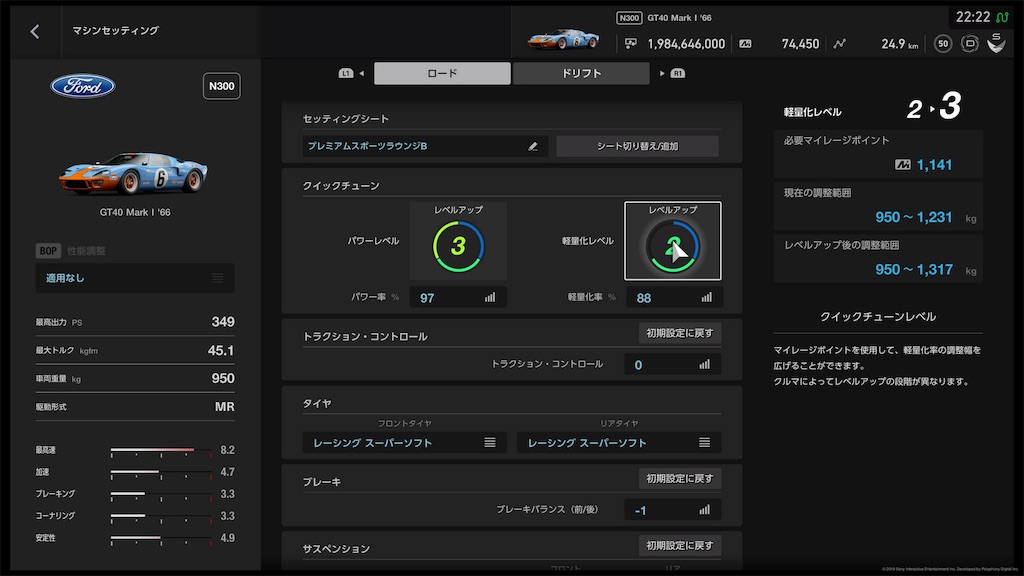
Task: Level up the weight reduction level gauge
Action: pyautogui.click(x=673, y=241)
